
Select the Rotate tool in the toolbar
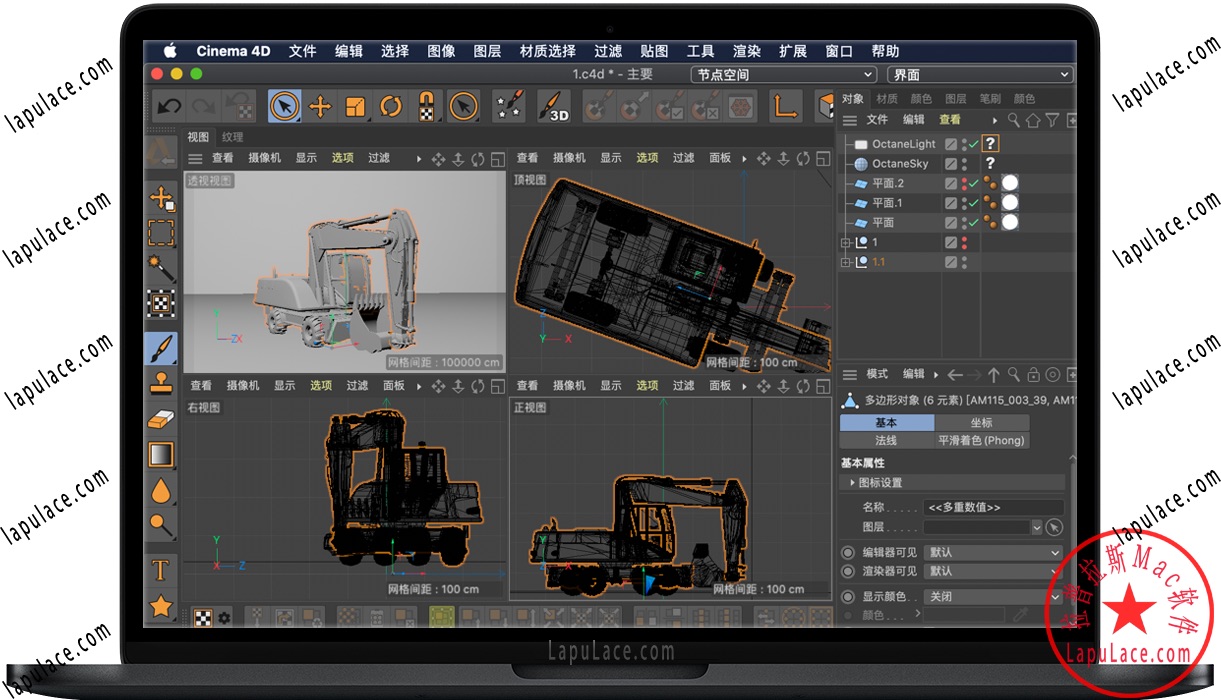coord(391,107)
